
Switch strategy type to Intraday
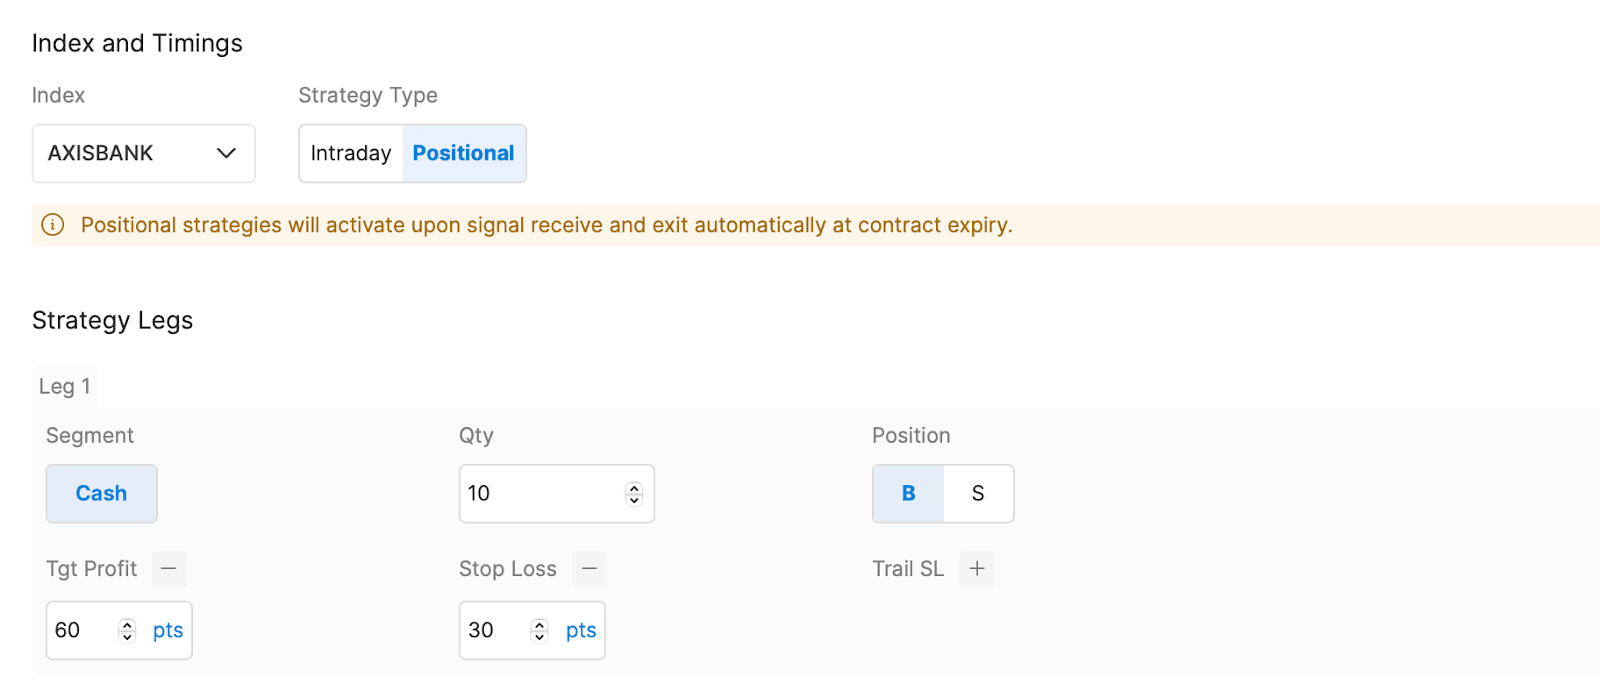(350, 153)
